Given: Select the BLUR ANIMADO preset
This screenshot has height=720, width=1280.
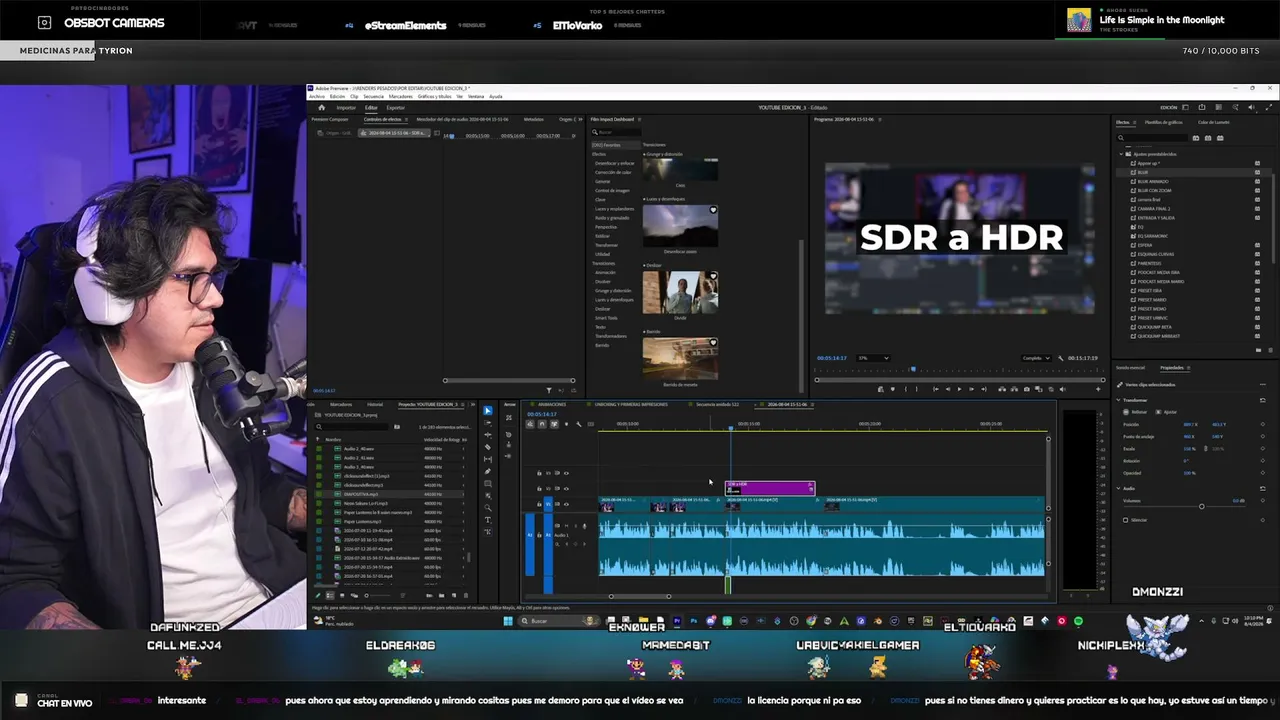Looking at the screenshot, I should tap(1152, 181).
